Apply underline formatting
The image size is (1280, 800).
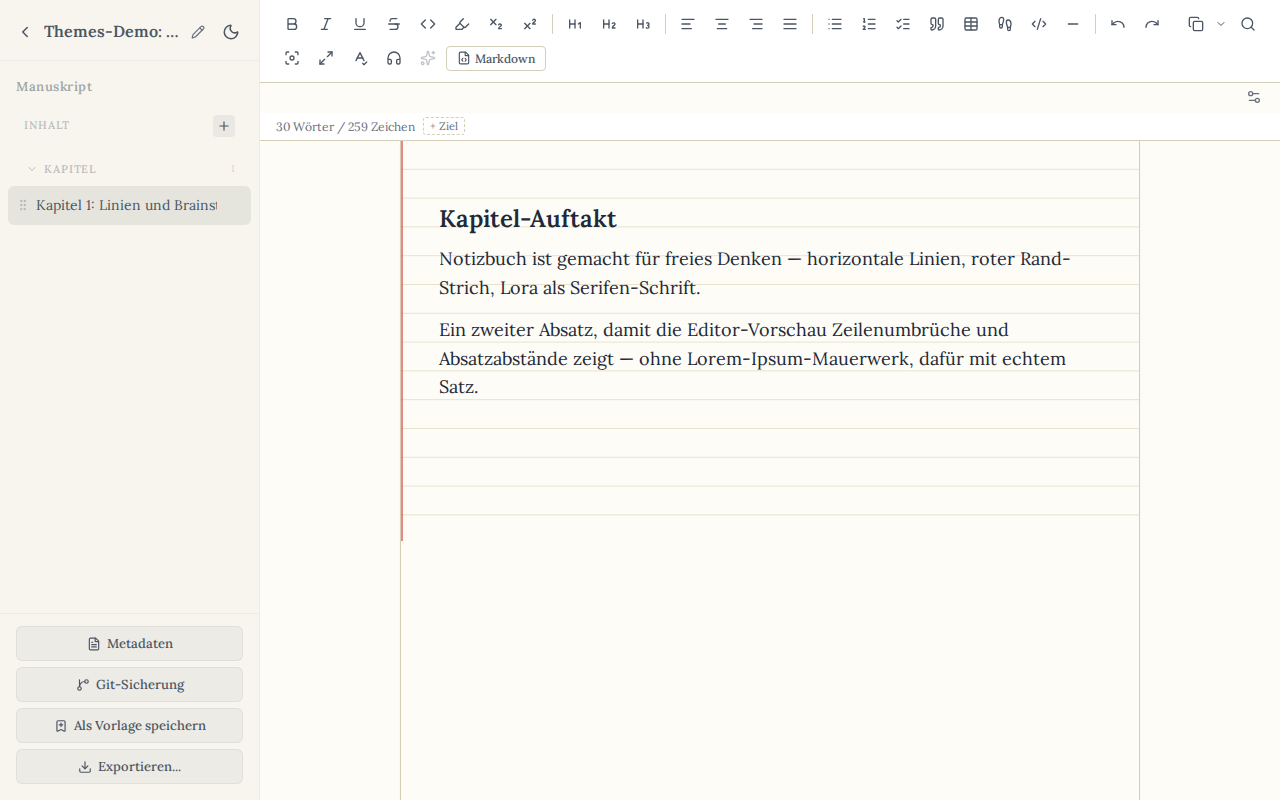tap(360, 24)
